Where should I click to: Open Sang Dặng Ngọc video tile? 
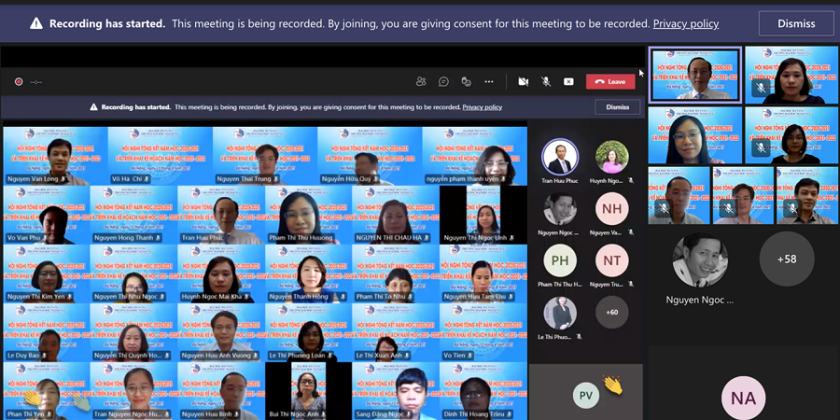(396, 391)
